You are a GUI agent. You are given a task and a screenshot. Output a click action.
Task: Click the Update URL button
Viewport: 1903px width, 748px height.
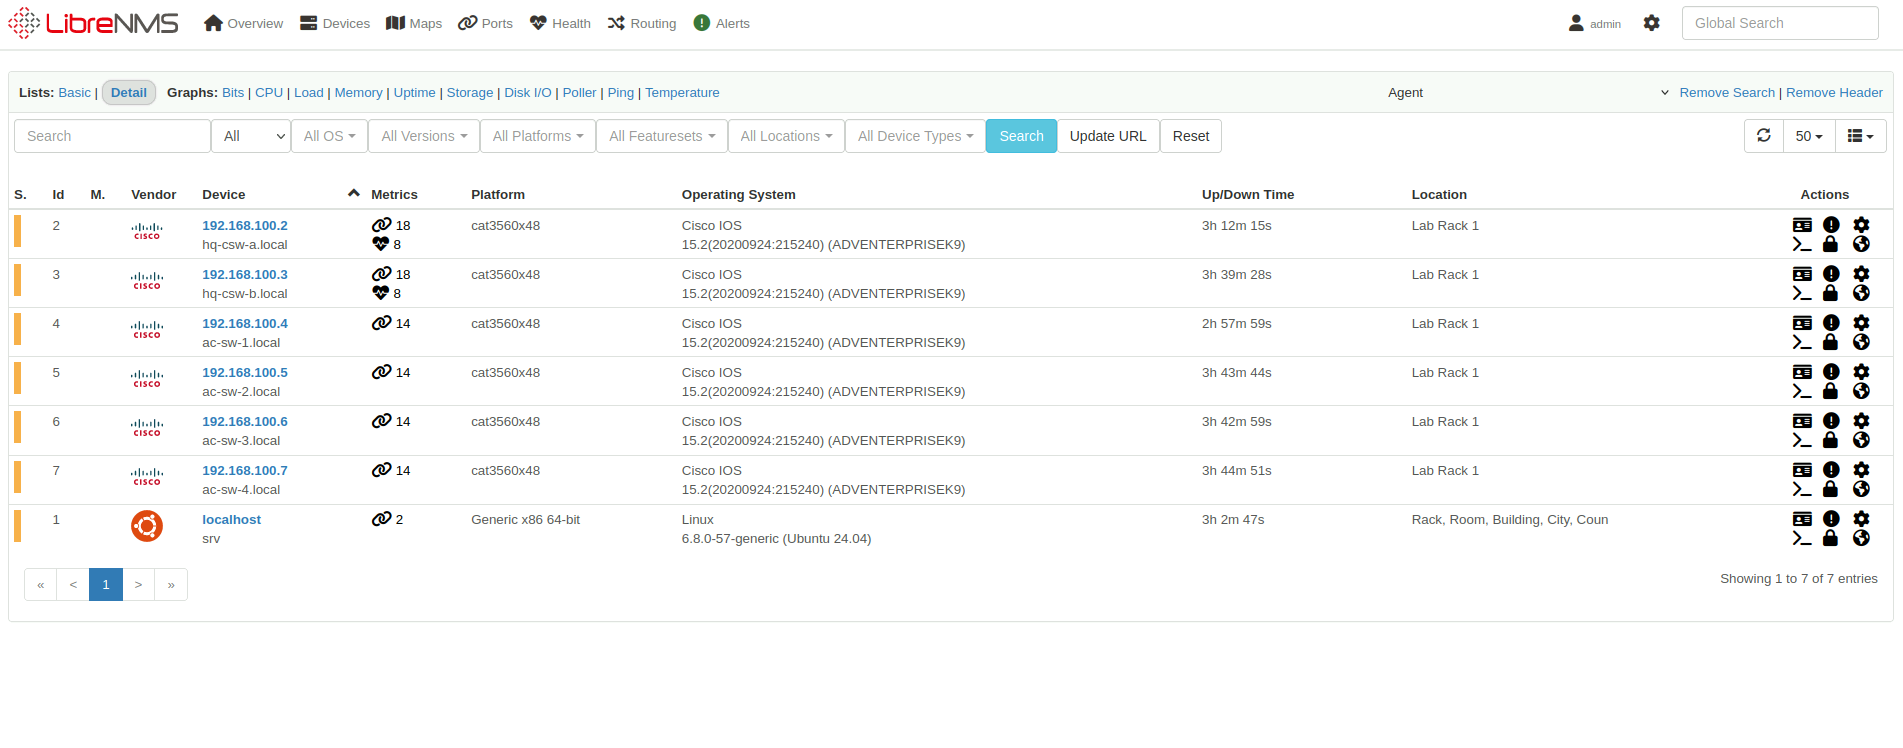(x=1108, y=136)
